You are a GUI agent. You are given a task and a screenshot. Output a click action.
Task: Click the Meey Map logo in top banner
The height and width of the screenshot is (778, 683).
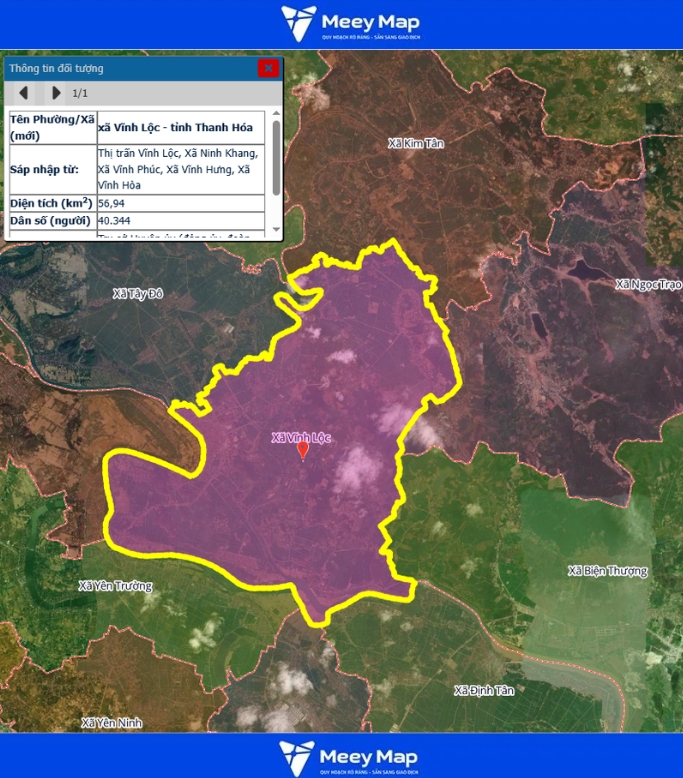350,24
